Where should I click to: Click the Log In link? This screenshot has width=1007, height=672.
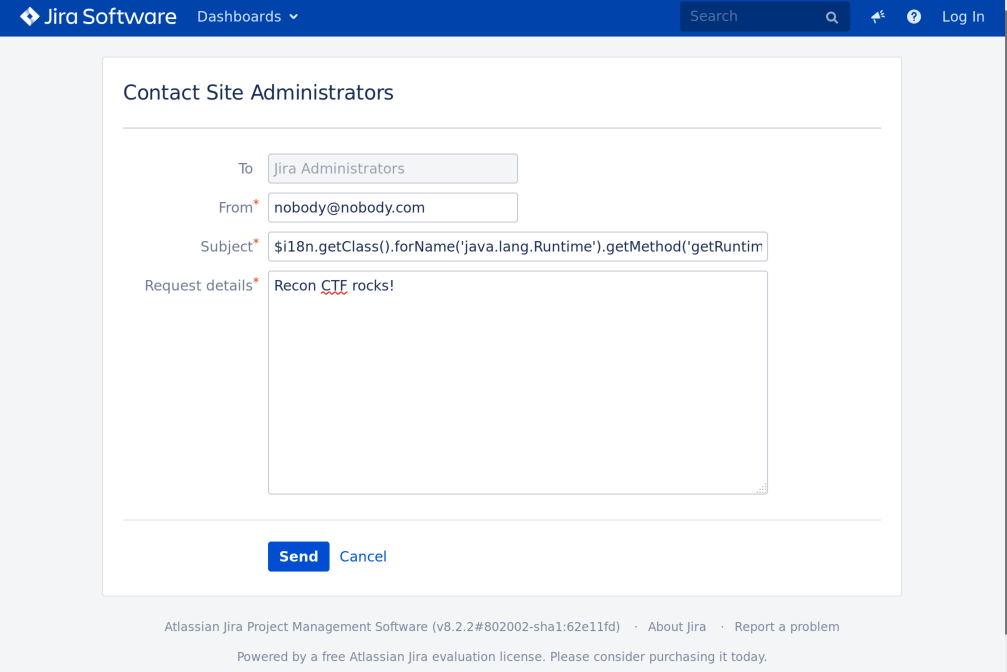963,17
